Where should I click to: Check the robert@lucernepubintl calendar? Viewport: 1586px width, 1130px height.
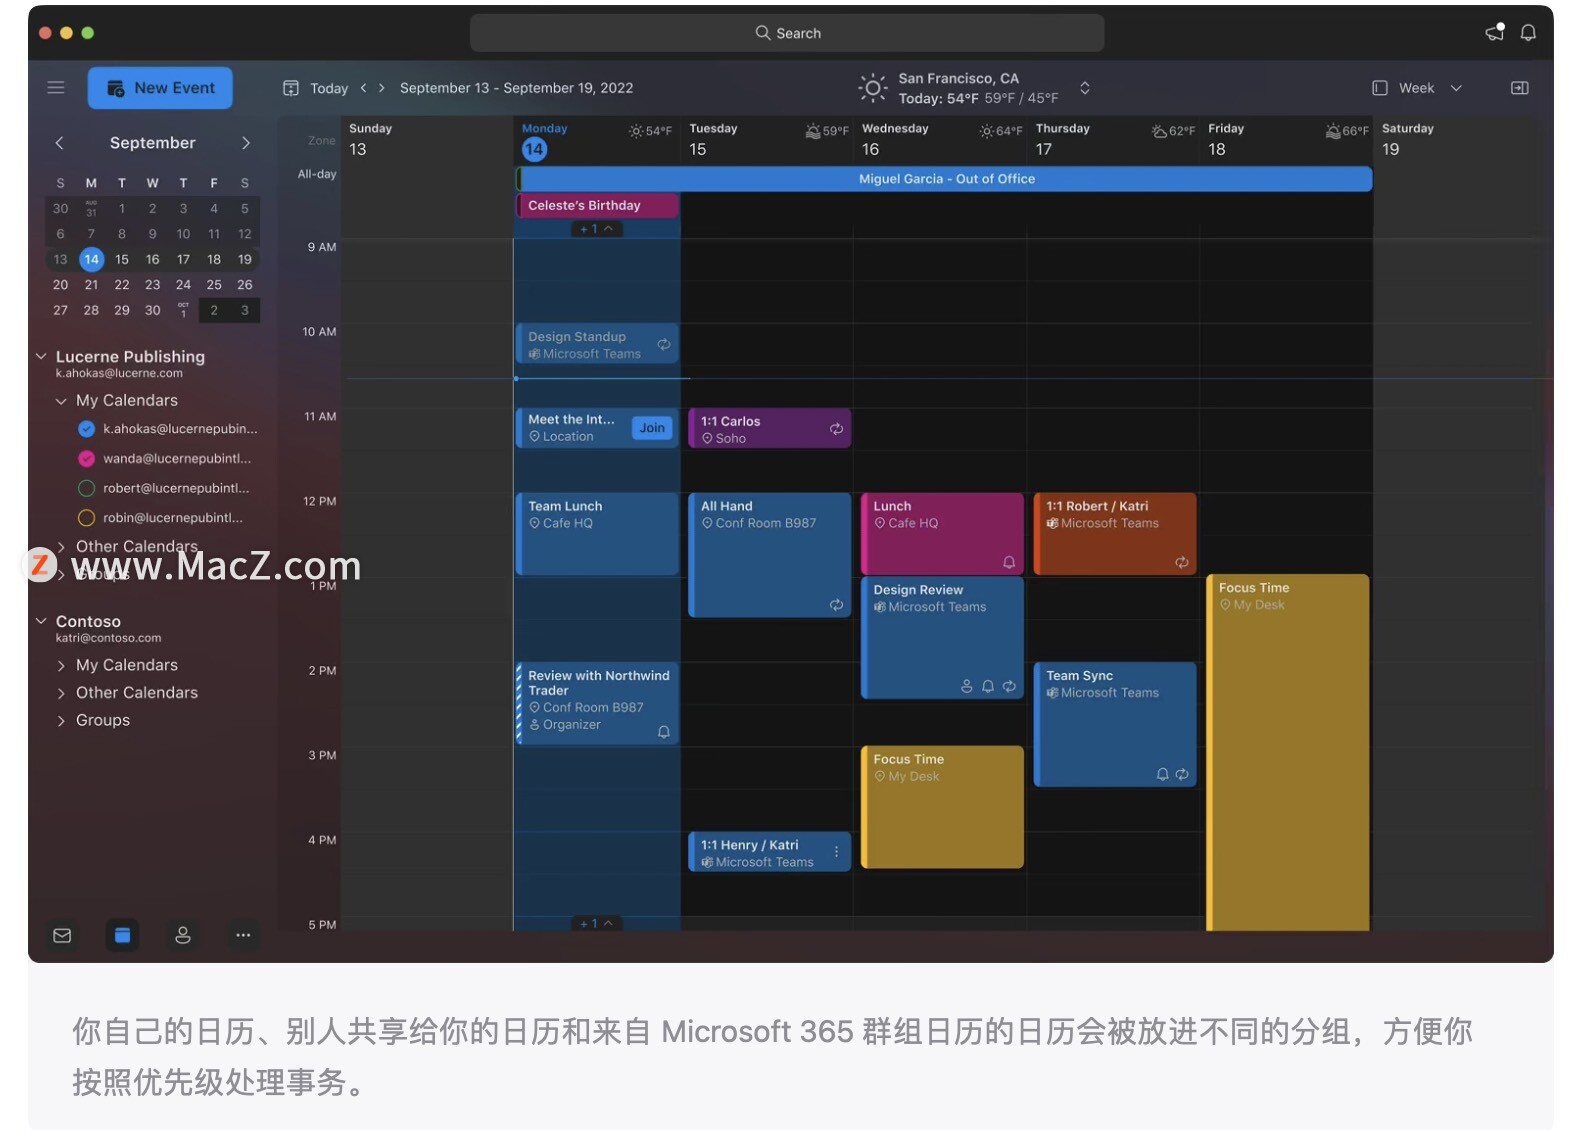[x=86, y=488]
